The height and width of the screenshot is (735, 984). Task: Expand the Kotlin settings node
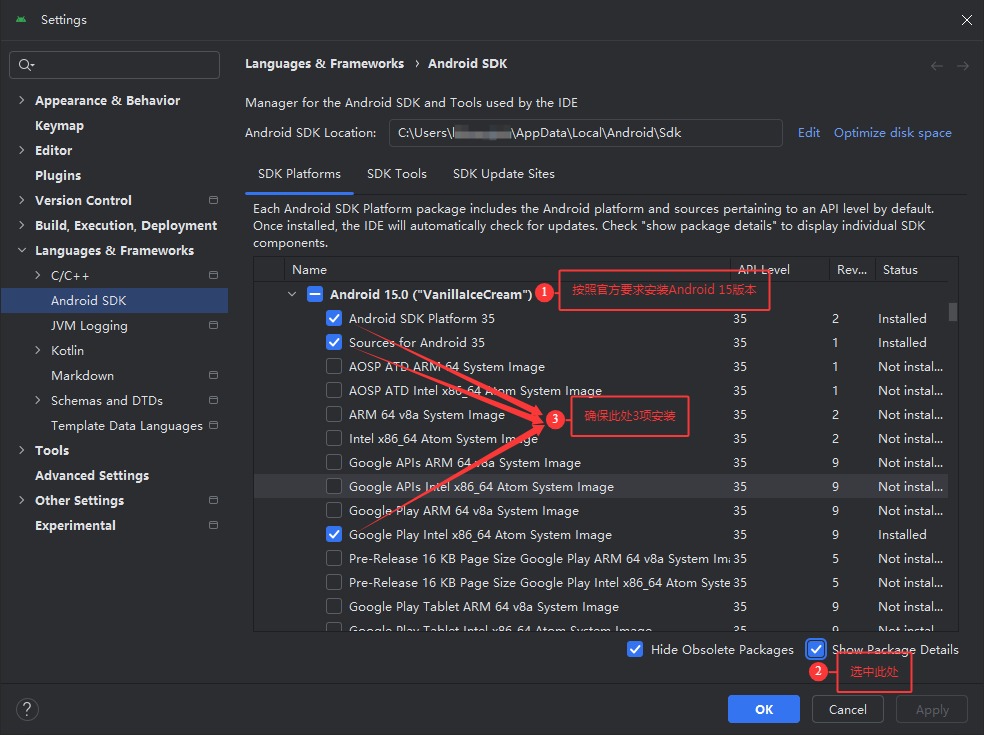click(x=38, y=350)
